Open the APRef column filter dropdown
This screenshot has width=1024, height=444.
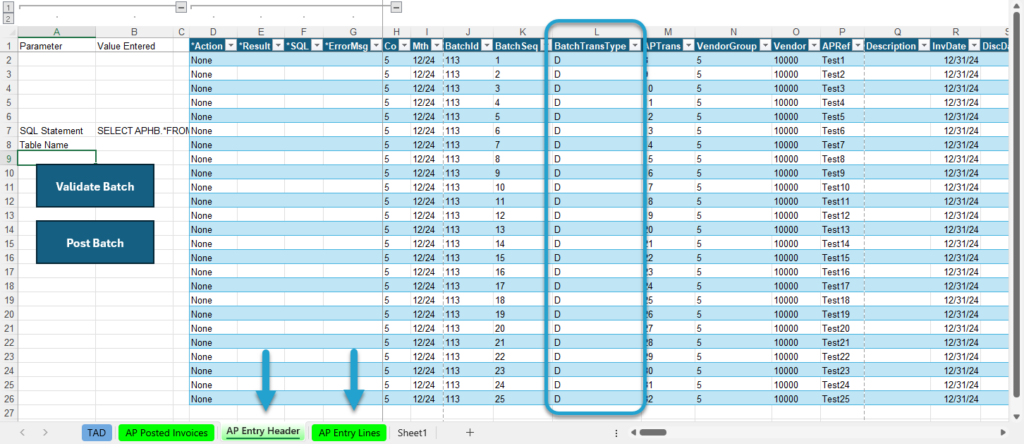(857, 46)
